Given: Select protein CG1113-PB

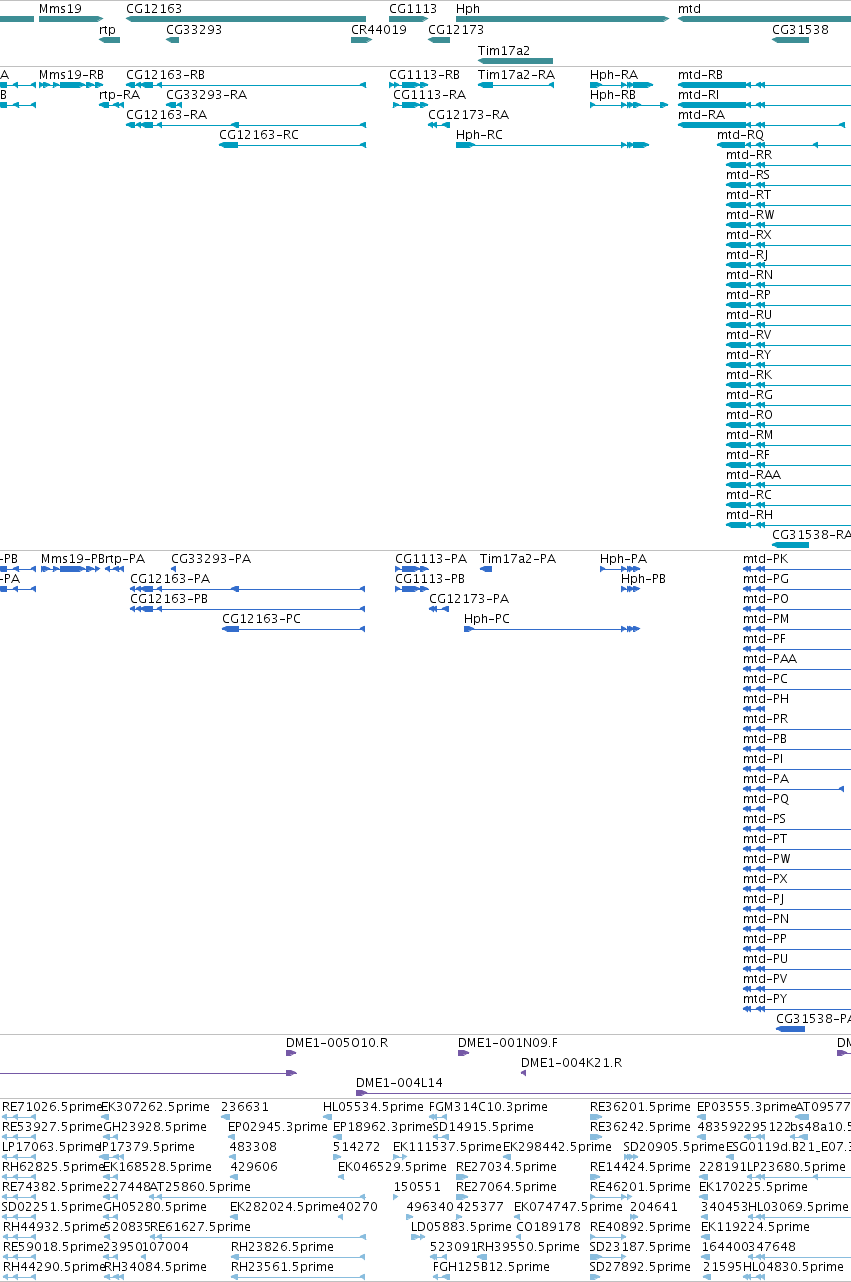Looking at the screenshot, I should pyautogui.click(x=430, y=579).
